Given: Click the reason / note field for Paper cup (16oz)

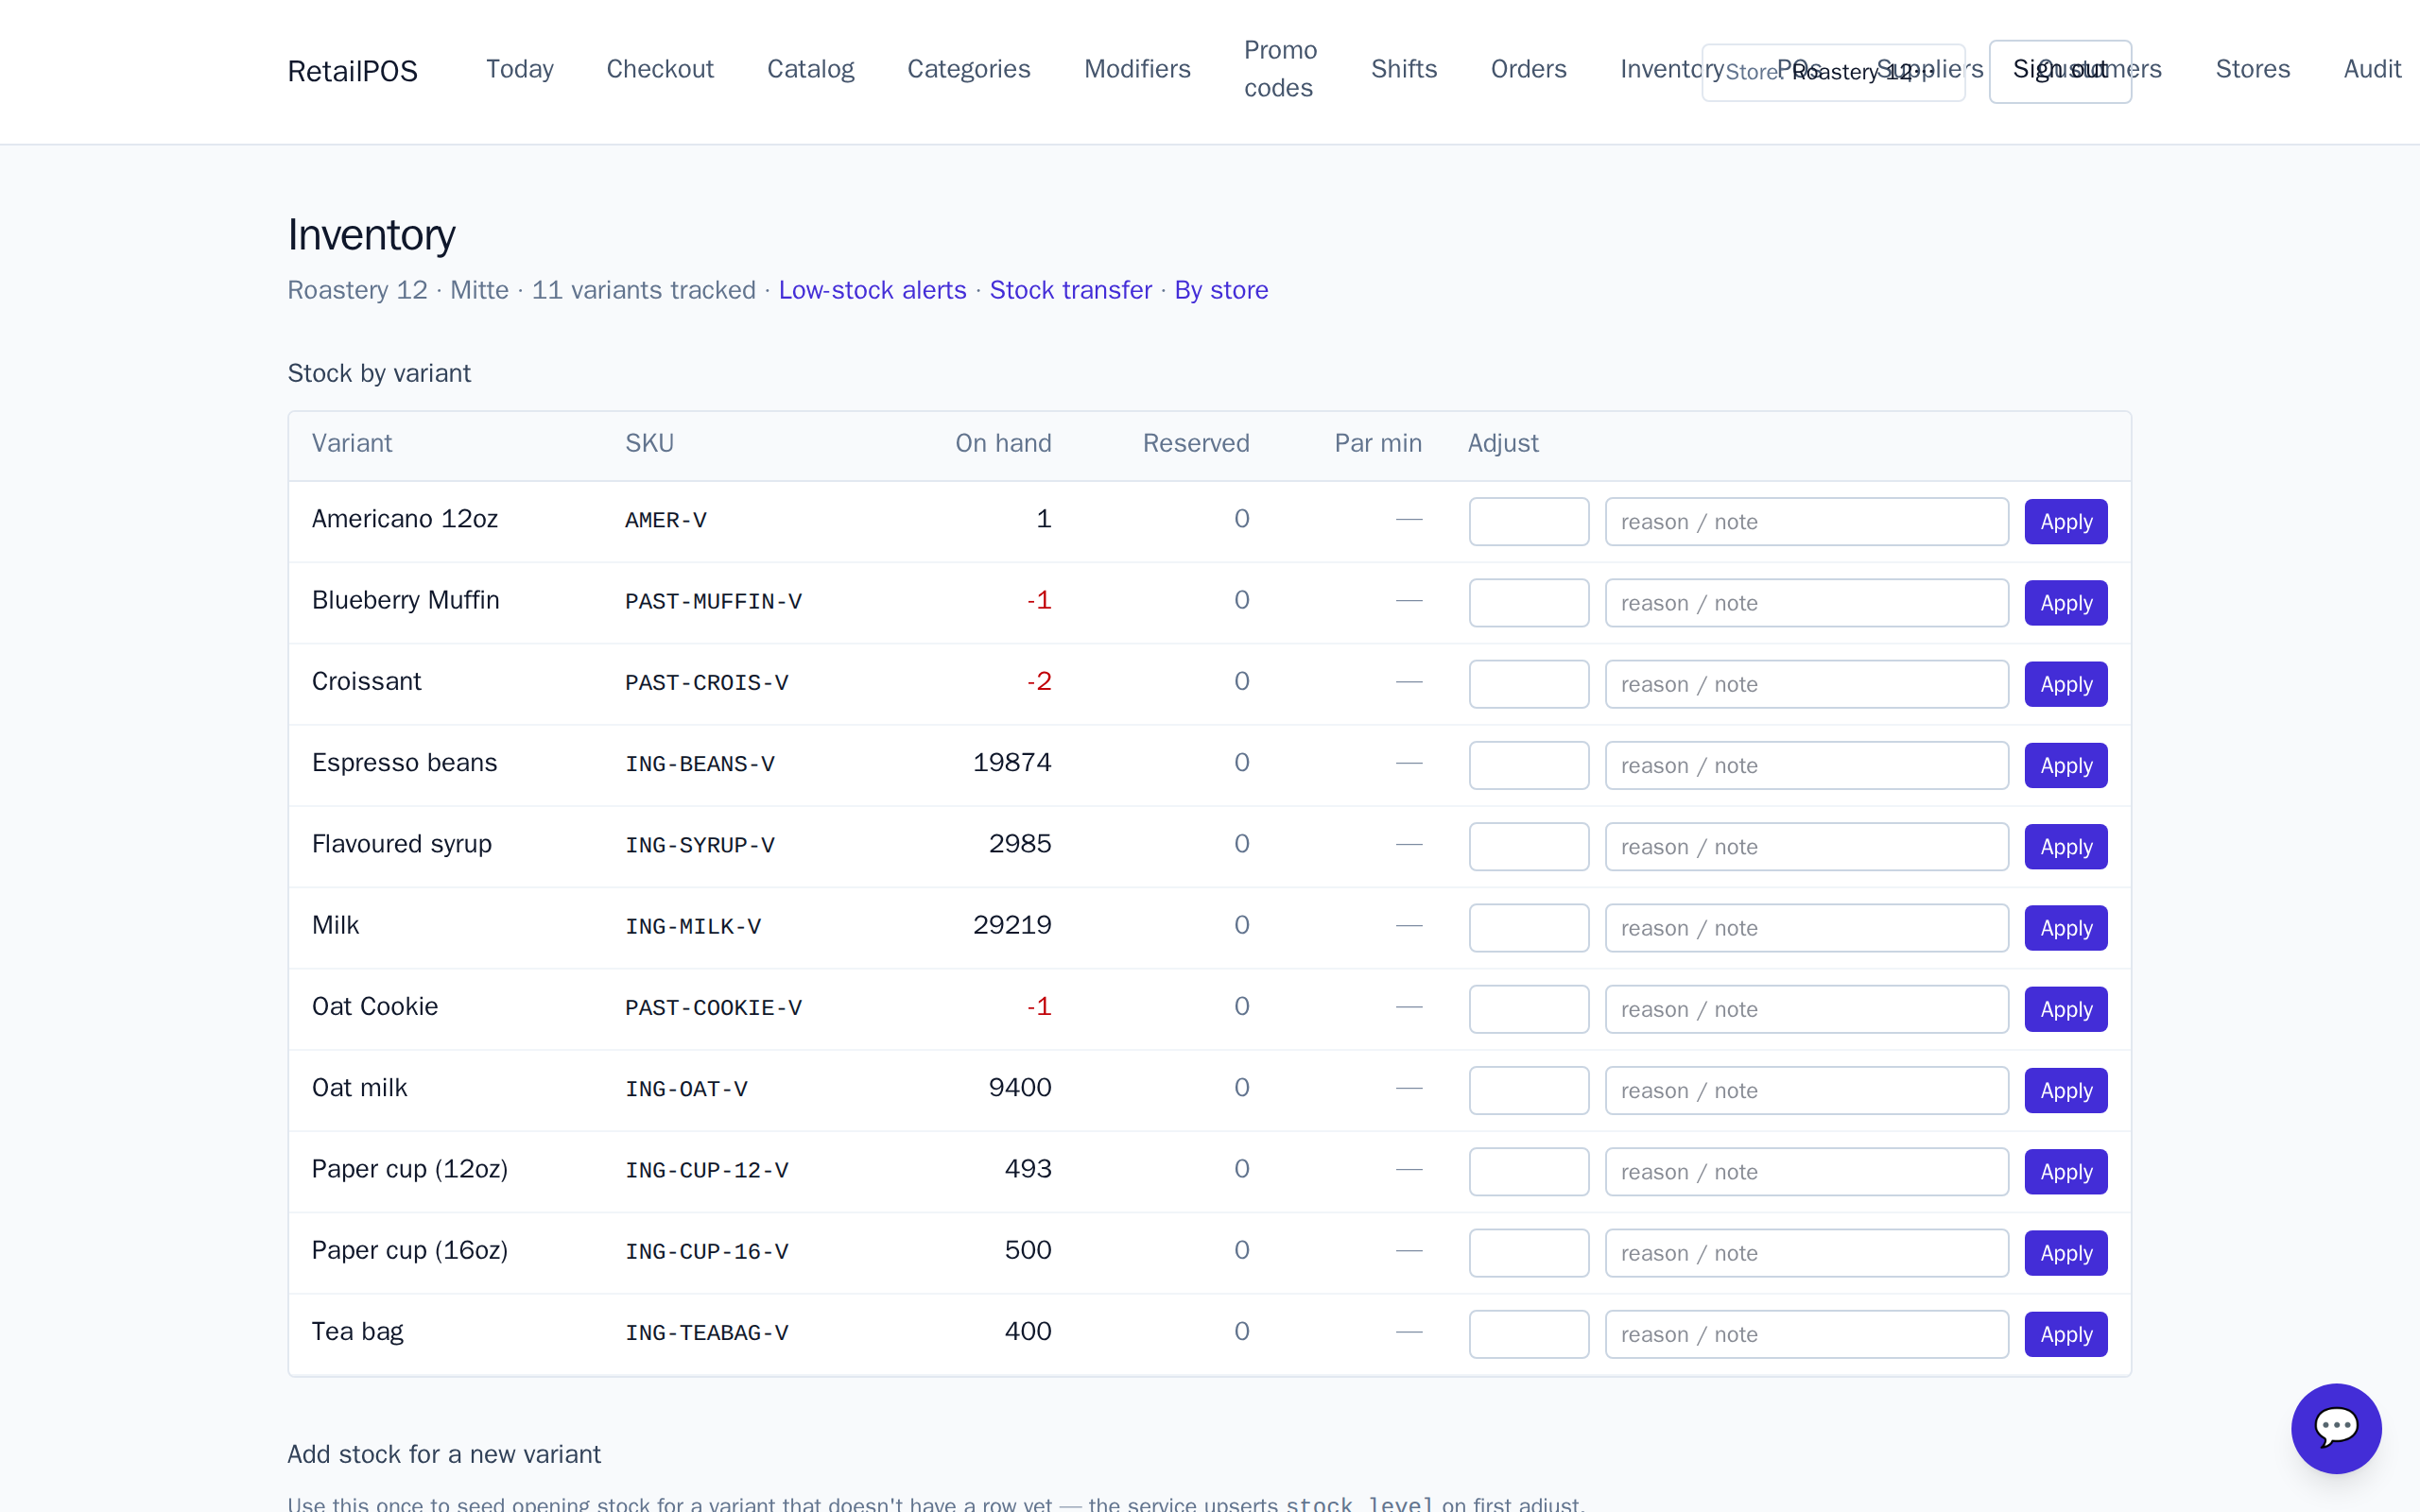Looking at the screenshot, I should [x=1806, y=1253].
